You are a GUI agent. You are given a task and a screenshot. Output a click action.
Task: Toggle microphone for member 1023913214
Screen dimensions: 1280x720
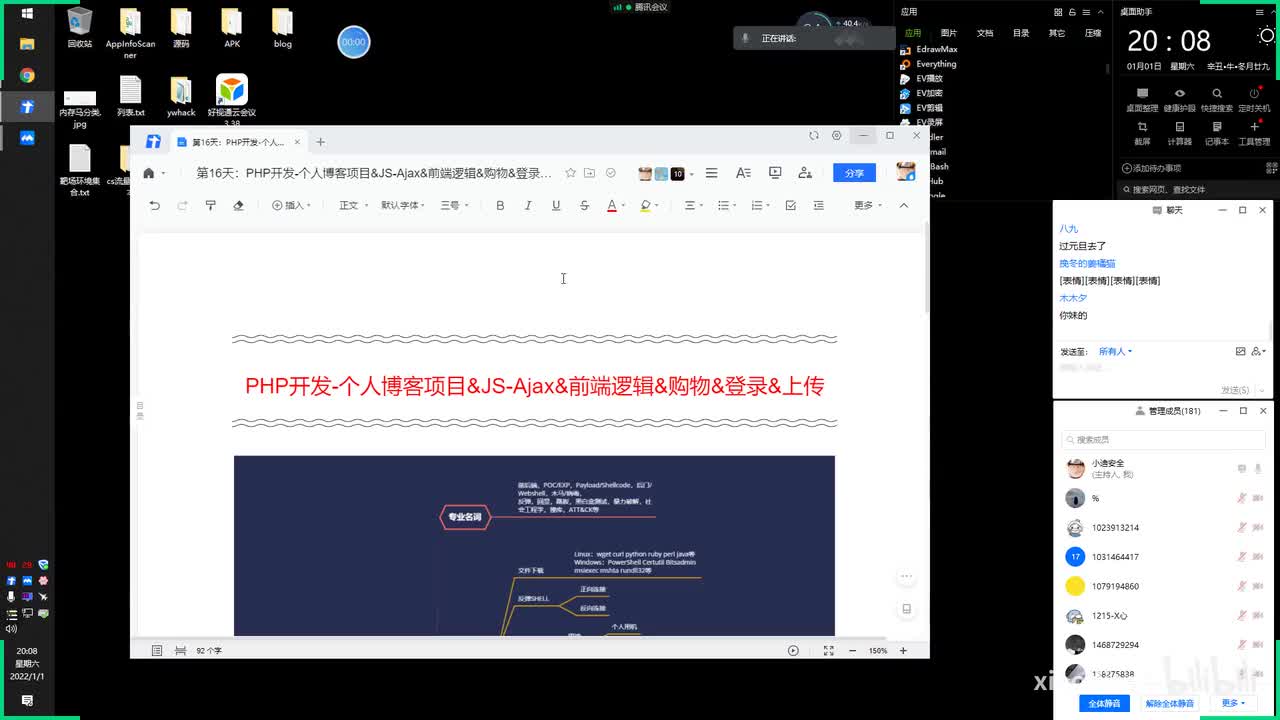point(1242,527)
